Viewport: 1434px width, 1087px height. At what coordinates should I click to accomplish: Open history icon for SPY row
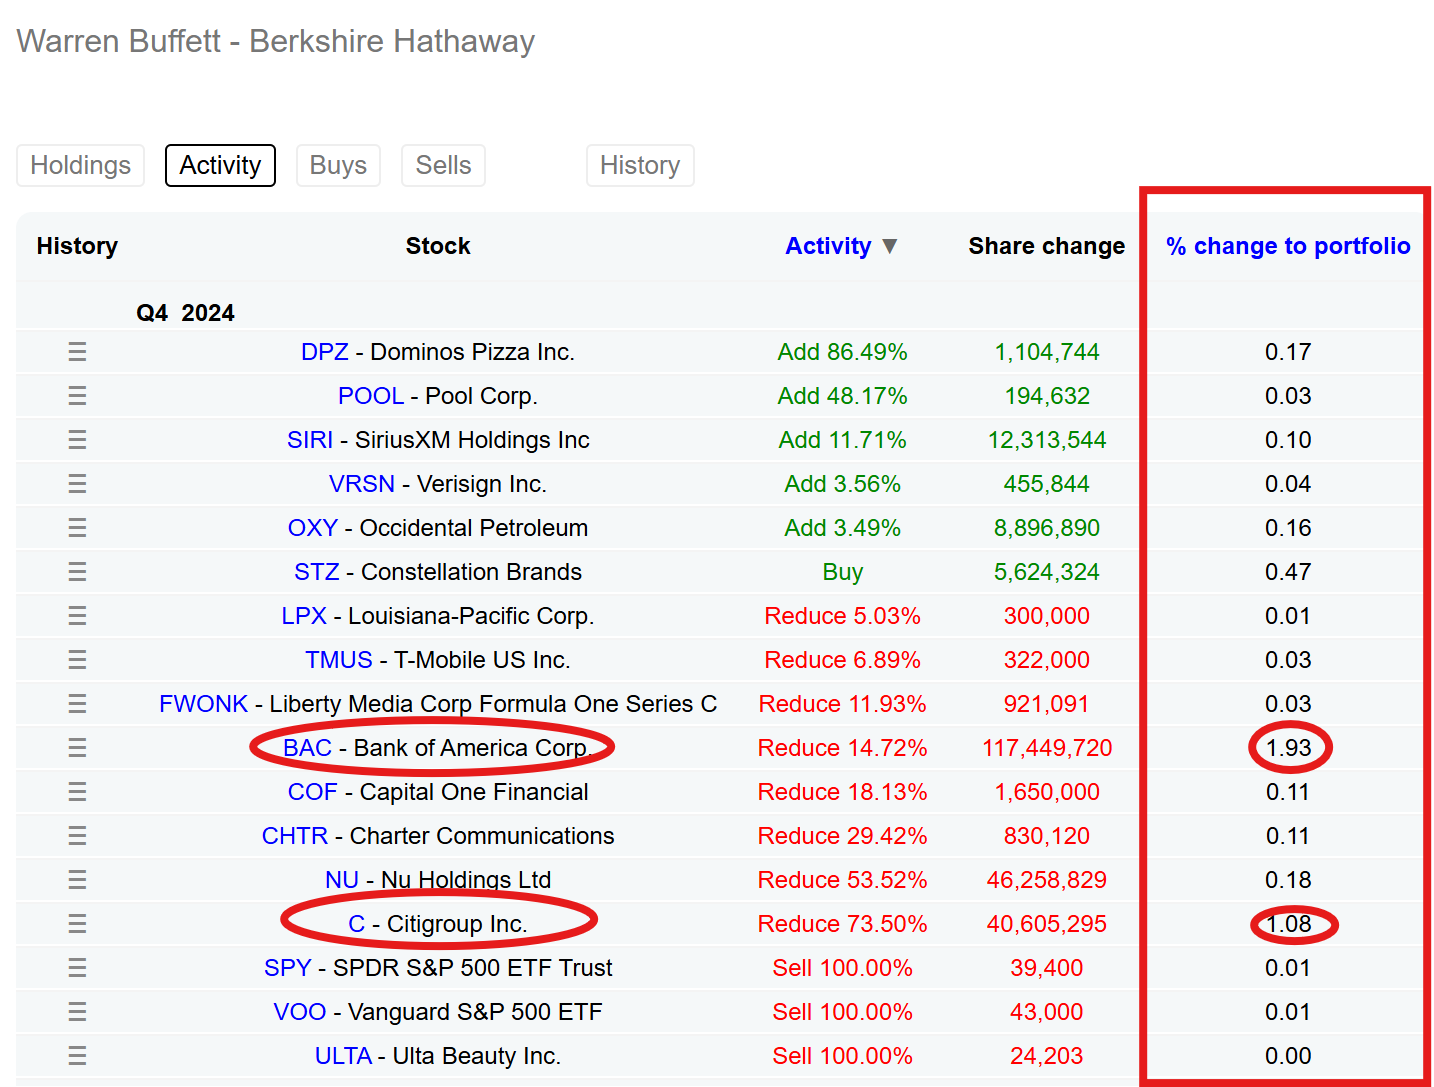[77, 968]
